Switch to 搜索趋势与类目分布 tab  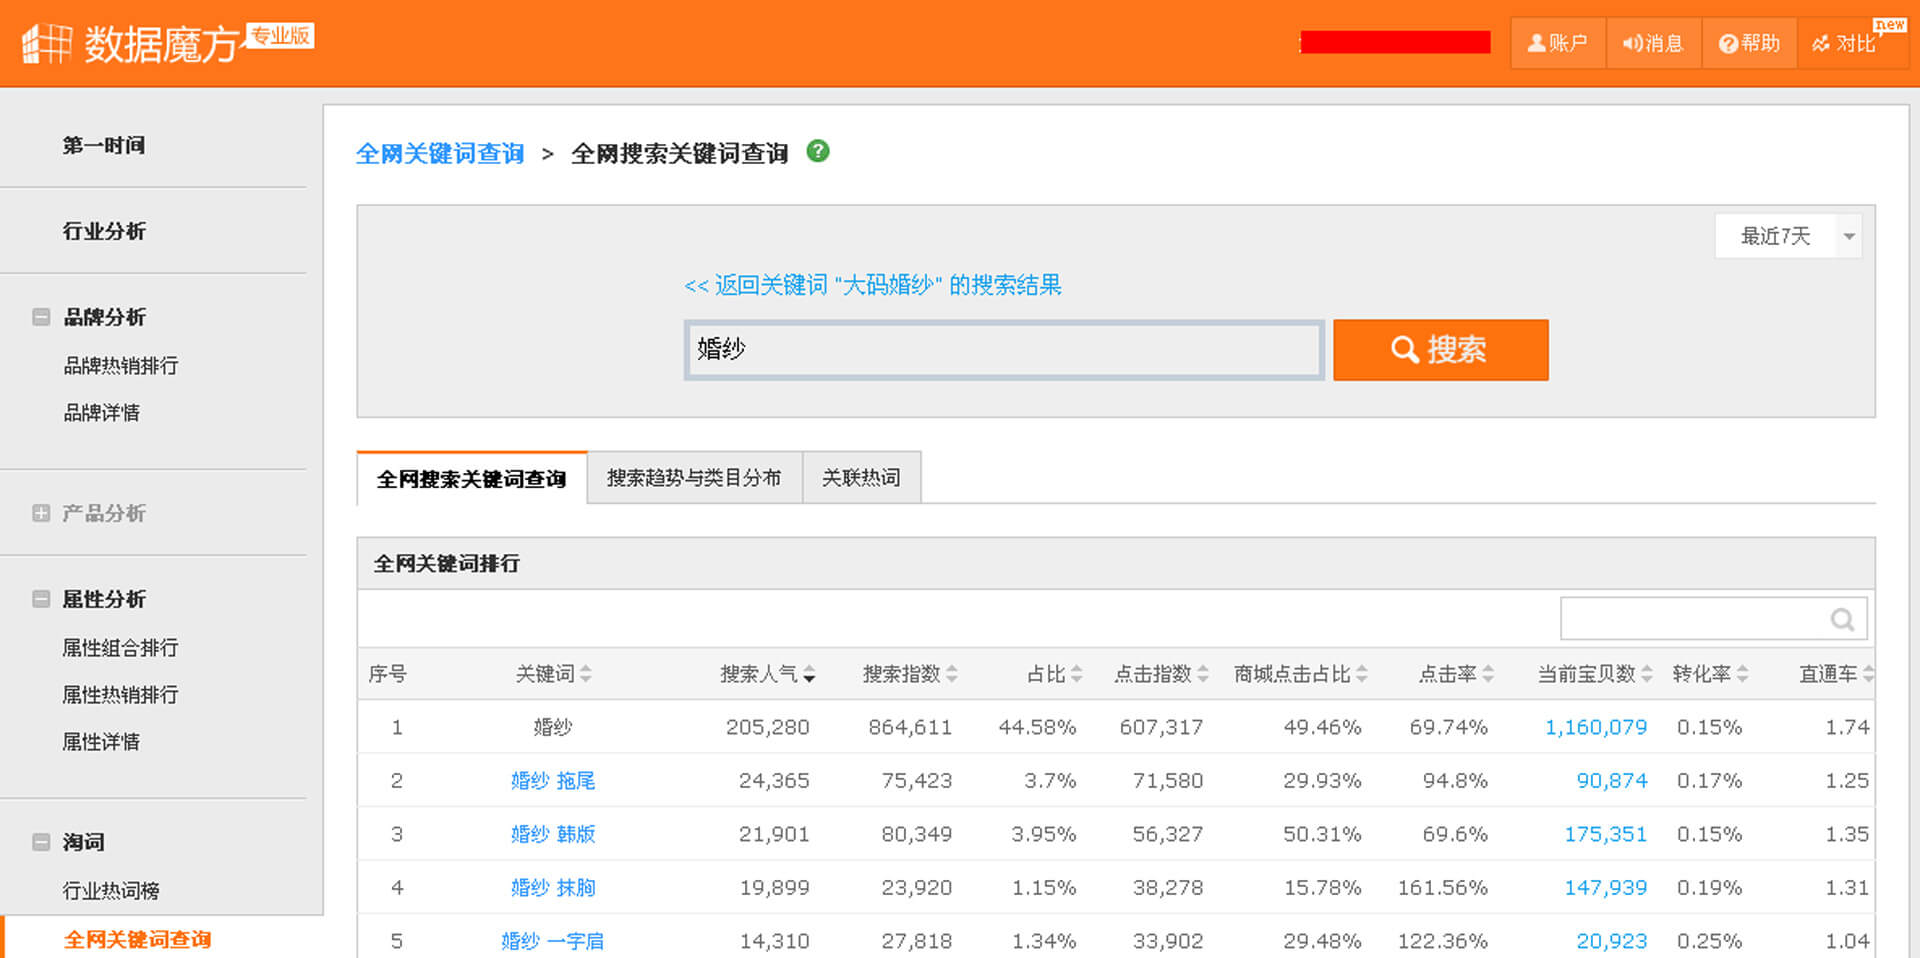(694, 478)
